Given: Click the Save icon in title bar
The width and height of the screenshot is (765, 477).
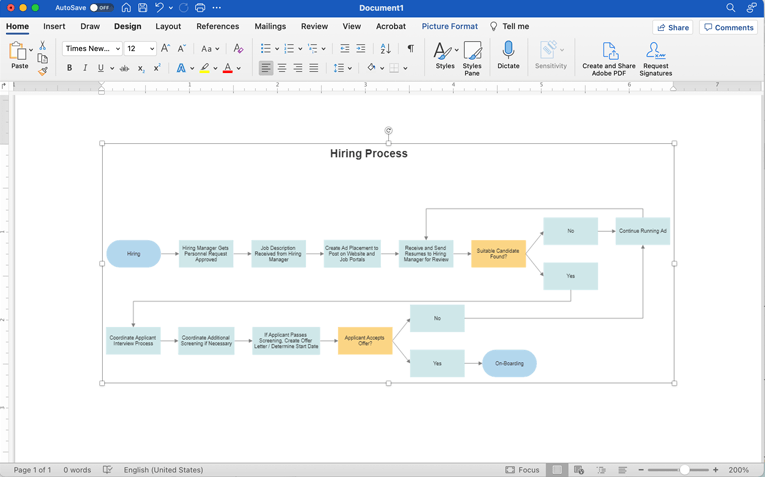Looking at the screenshot, I should coord(142,8).
